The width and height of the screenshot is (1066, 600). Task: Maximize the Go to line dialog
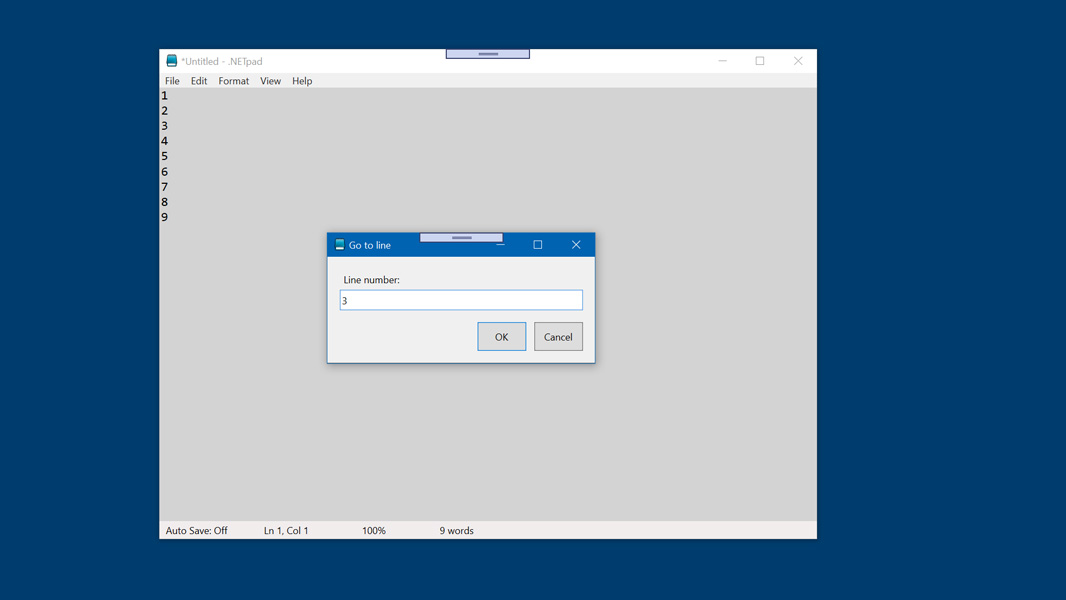click(538, 245)
